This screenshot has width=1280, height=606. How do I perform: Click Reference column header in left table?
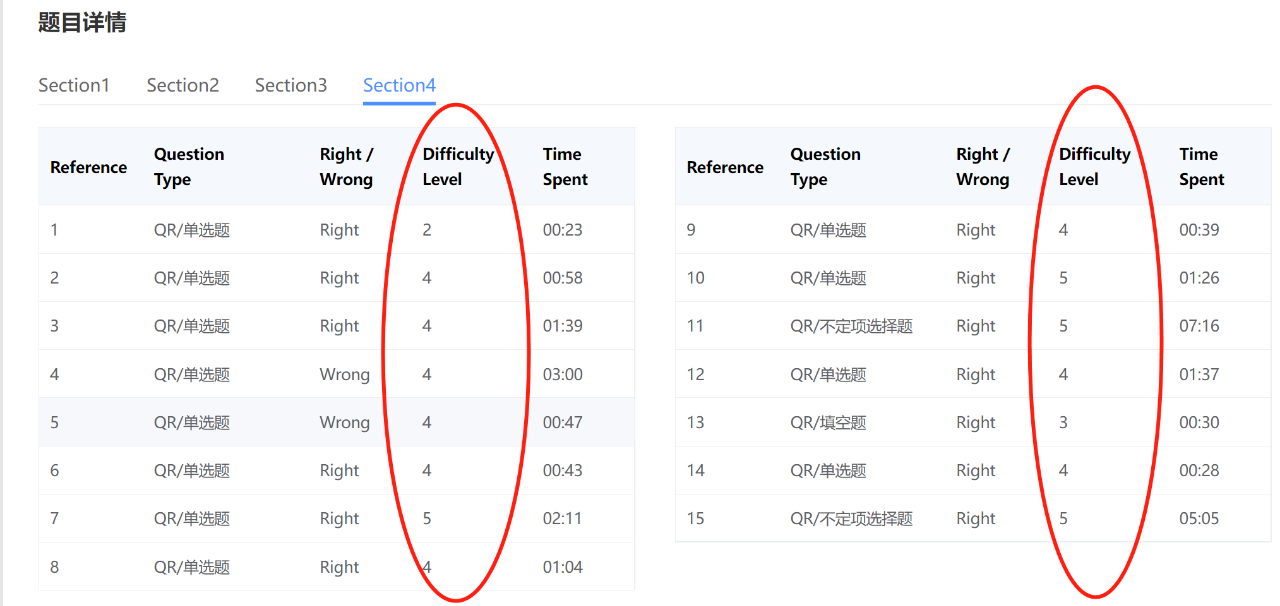tap(89, 167)
